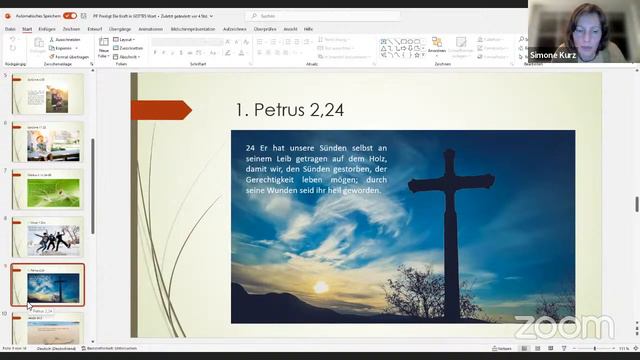Click the Bible verse text box
640x360 pixels.
pos(316,169)
